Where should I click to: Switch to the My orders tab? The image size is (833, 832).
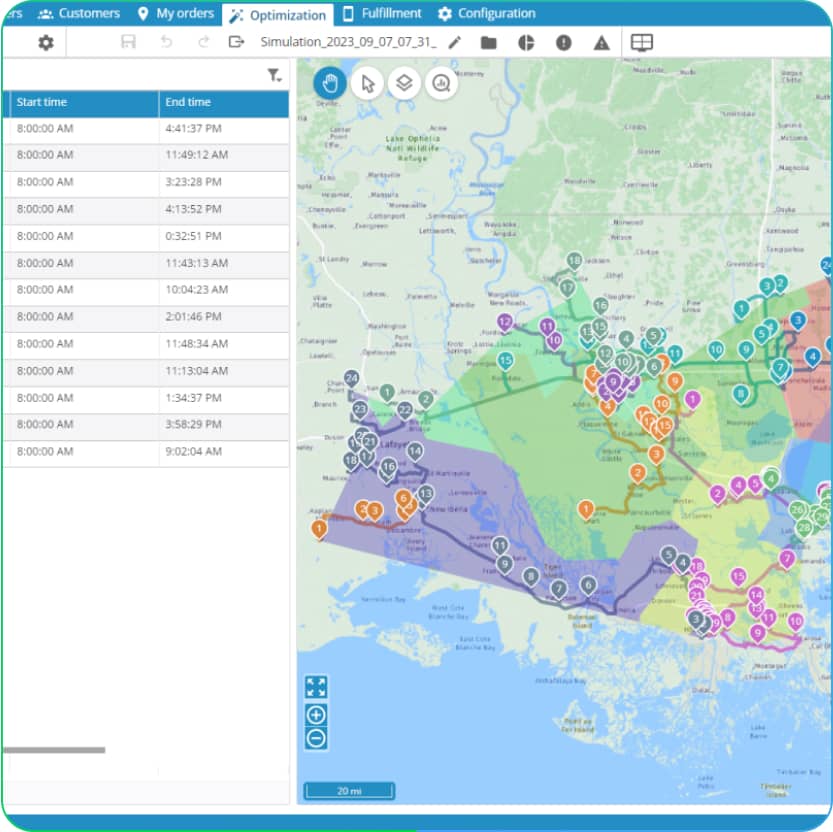pos(176,13)
